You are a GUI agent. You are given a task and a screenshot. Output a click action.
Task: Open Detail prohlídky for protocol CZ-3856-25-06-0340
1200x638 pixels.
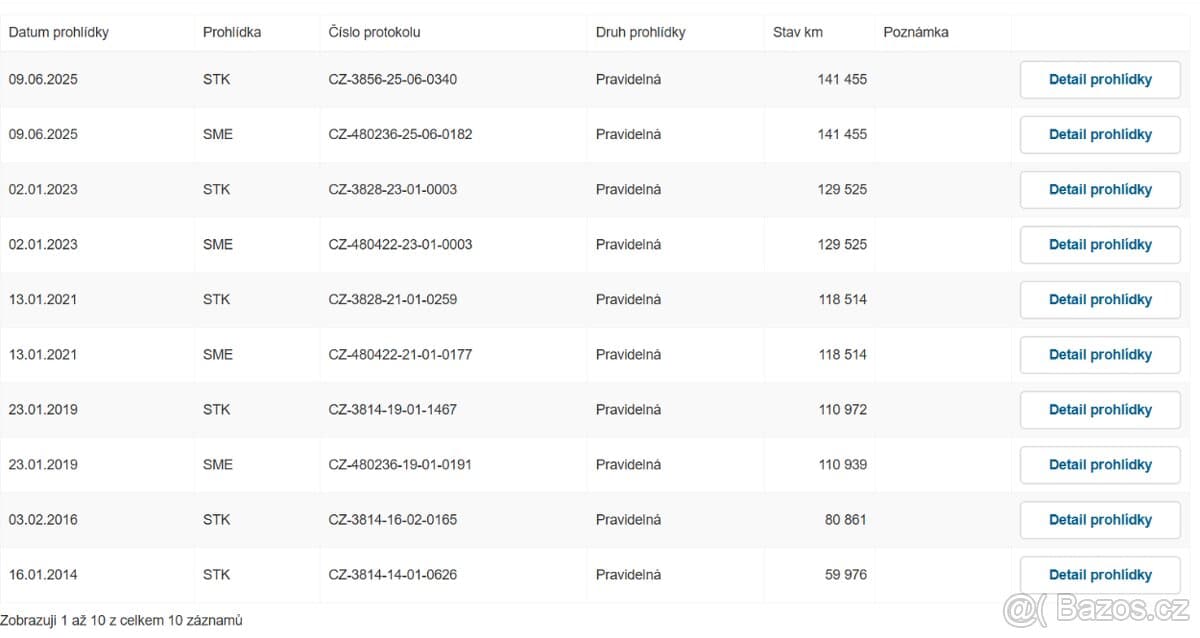tap(1100, 80)
